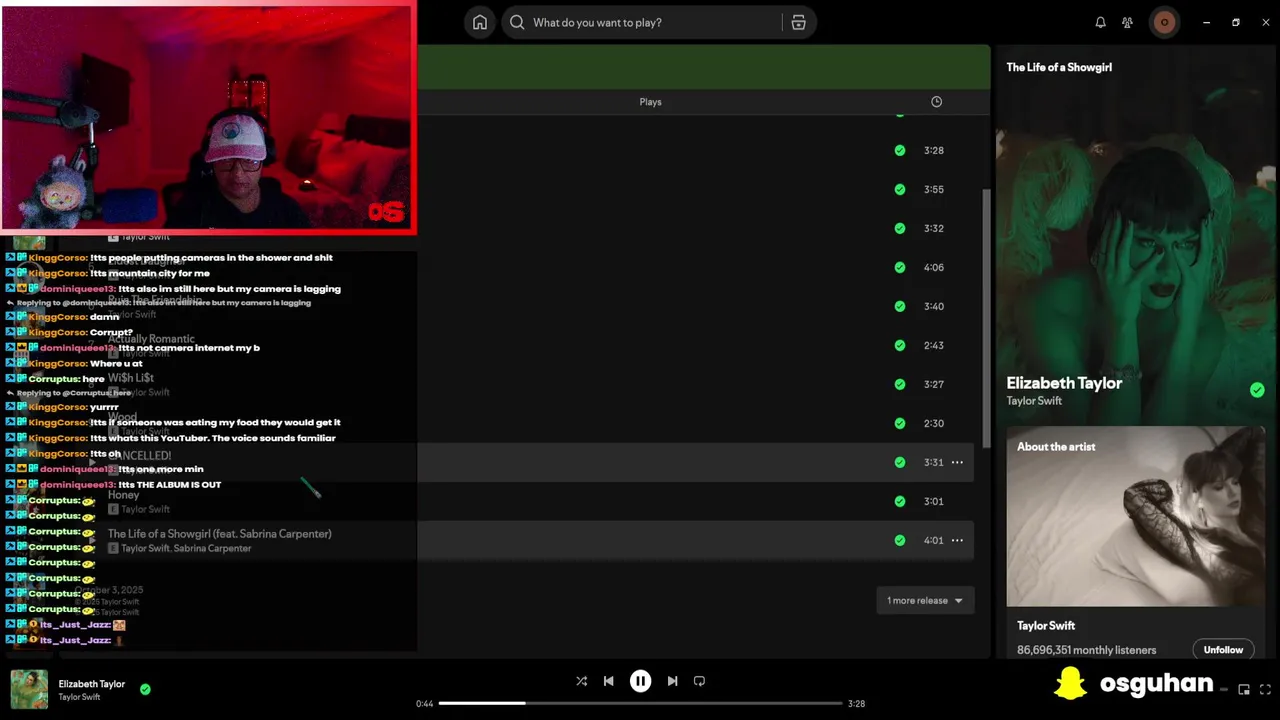Open the notifications bell
This screenshot has height=720, width=1280.
tap(1100, 22)
